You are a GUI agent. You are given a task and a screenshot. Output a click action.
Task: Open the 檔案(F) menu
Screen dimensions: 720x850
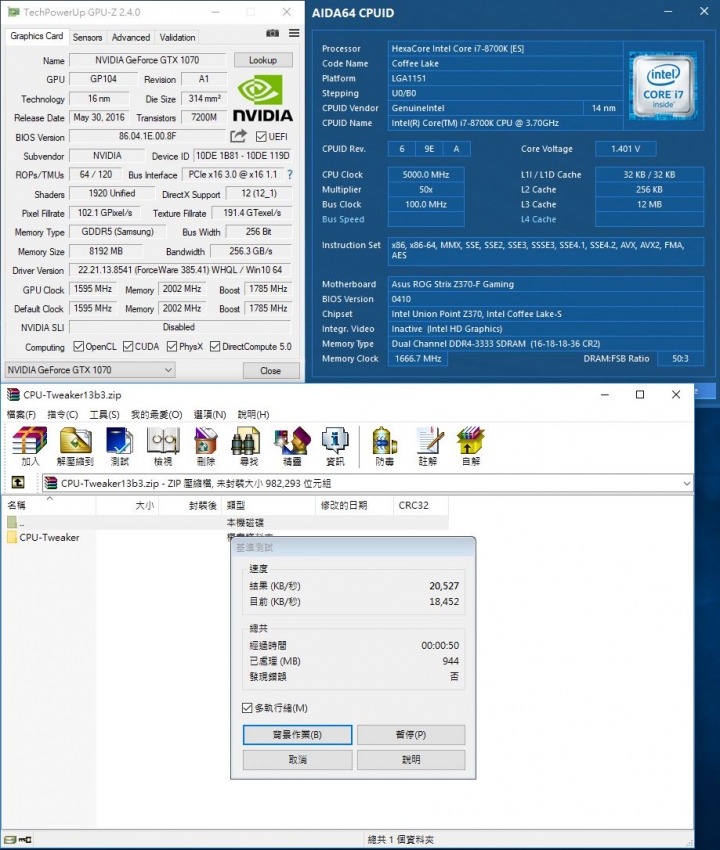[21, 415]
